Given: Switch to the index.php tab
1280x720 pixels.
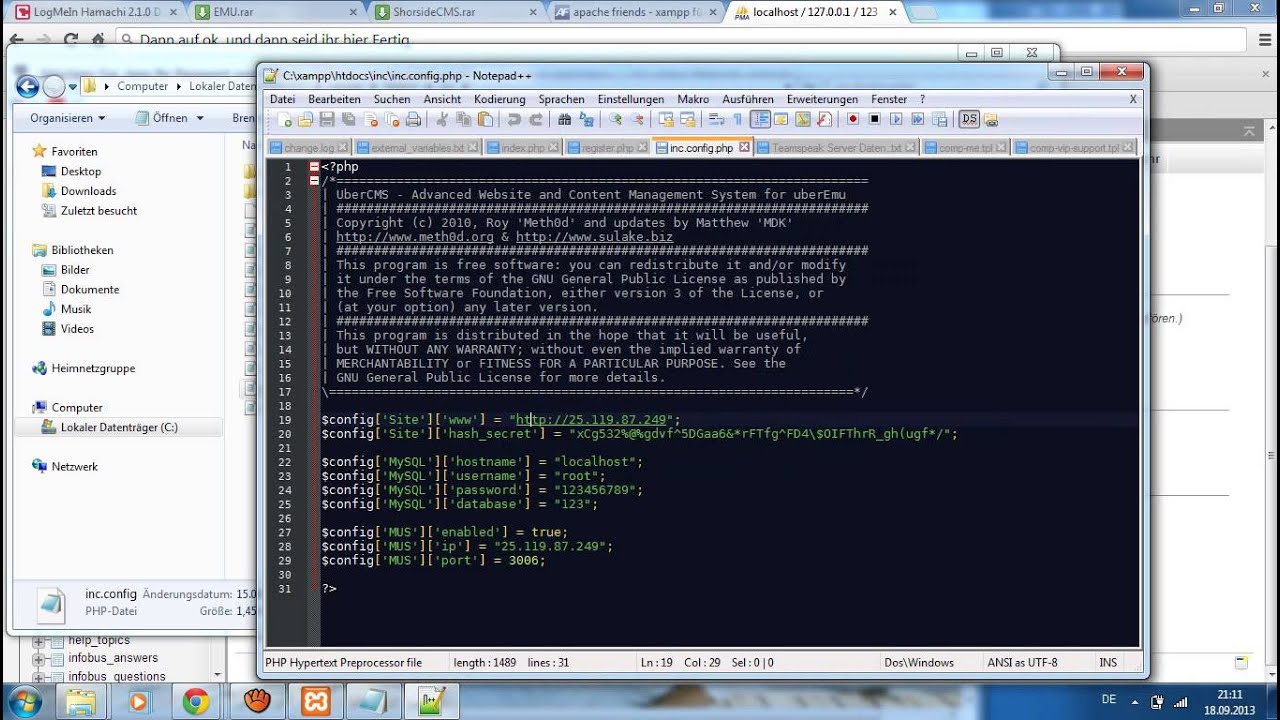Looking at the screenshot, I should pos(523,147).
